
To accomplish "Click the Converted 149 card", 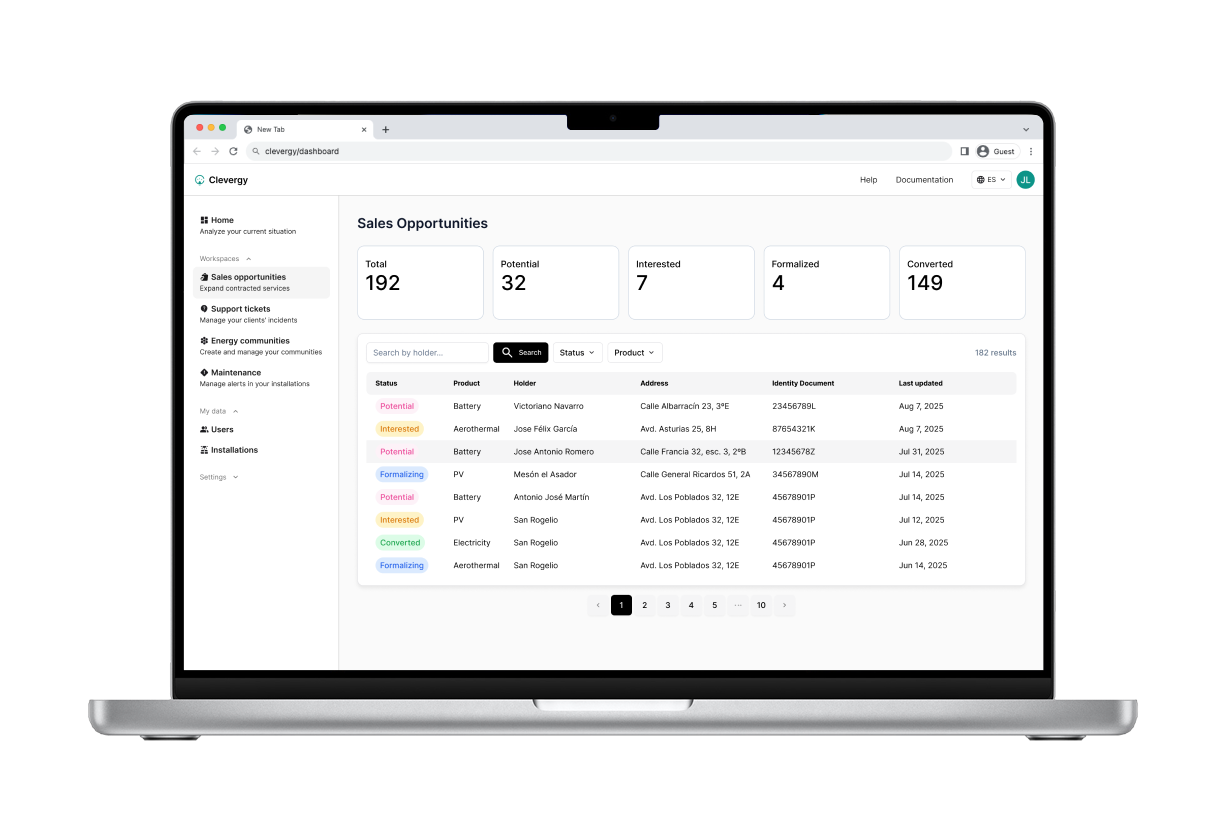I will [x=962, y=283].
